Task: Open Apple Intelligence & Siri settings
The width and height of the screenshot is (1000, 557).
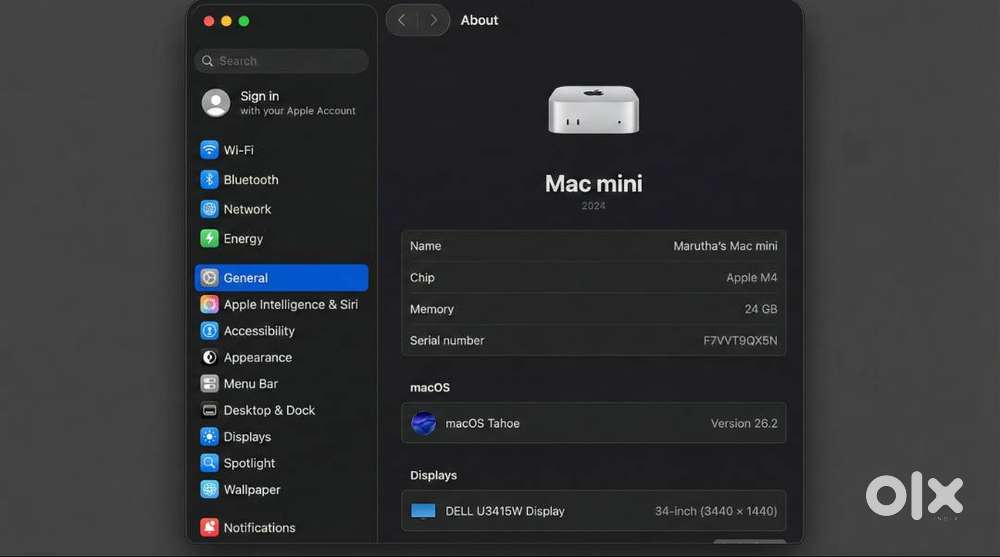Action: [x=290, y=304]
